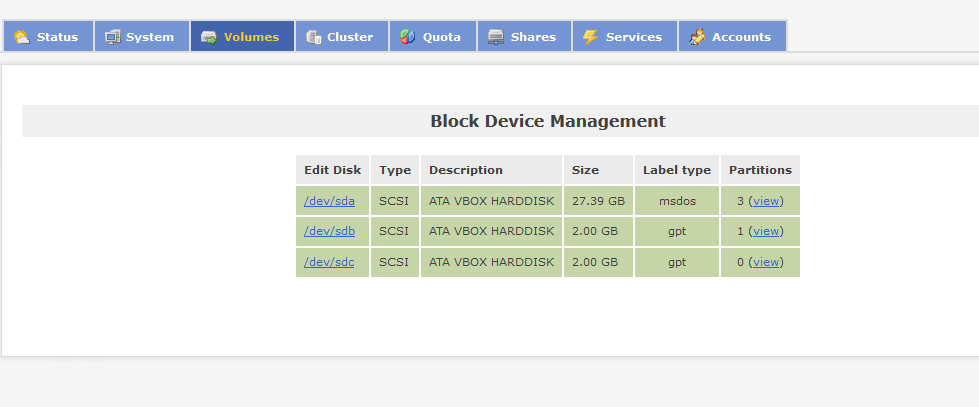Screen dimensions: 979x407
Task: Click the Shares tab disk icon
Action: coord(496,37)
